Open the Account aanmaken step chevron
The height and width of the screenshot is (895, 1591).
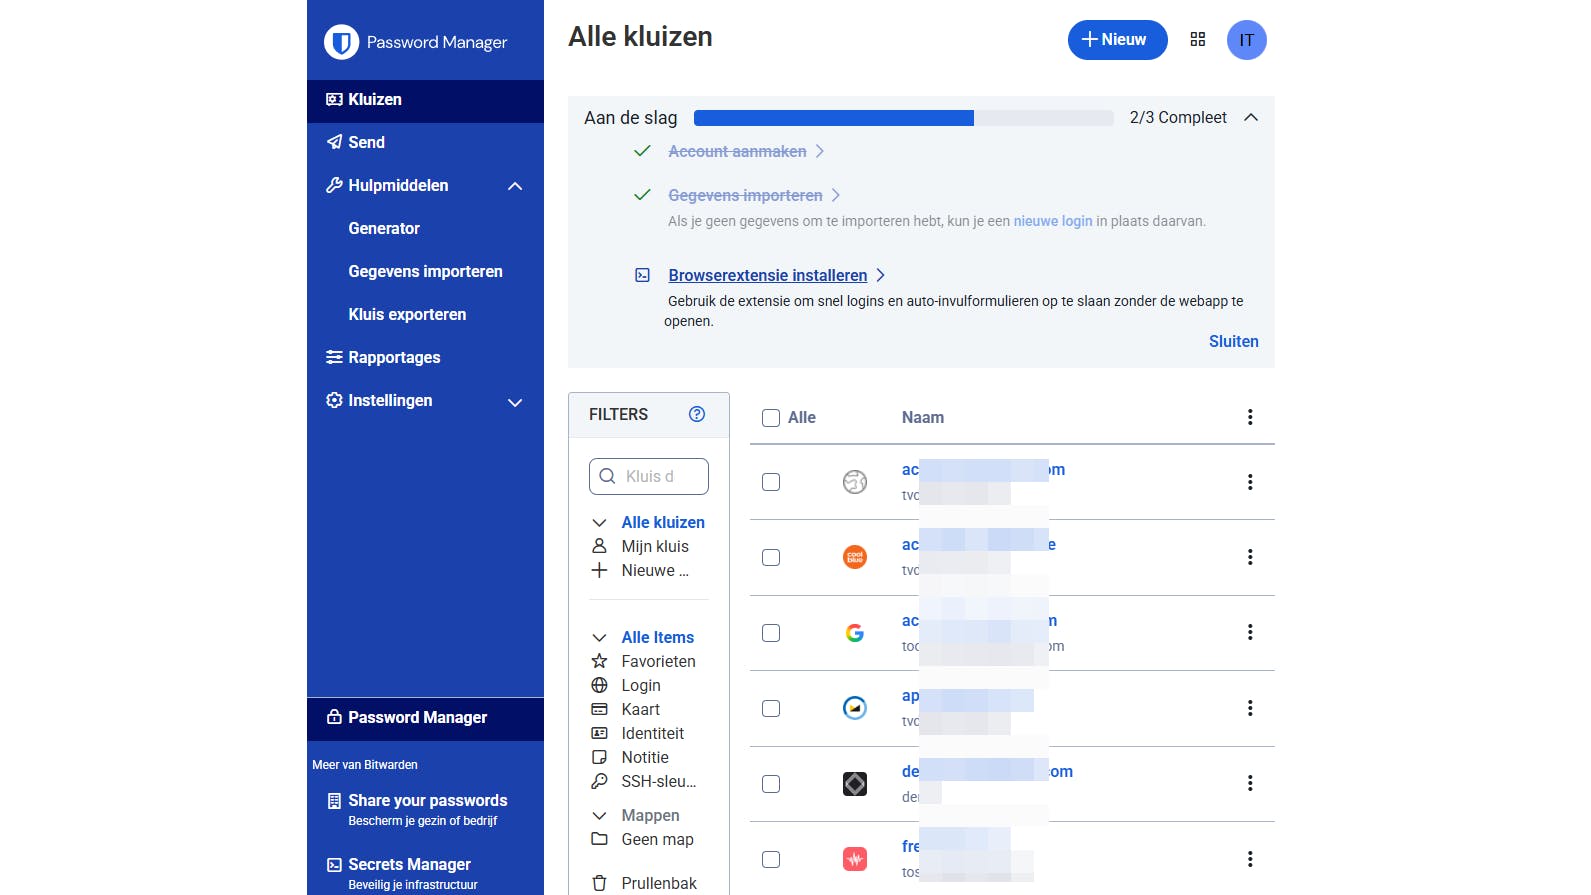tap(820, 151)
